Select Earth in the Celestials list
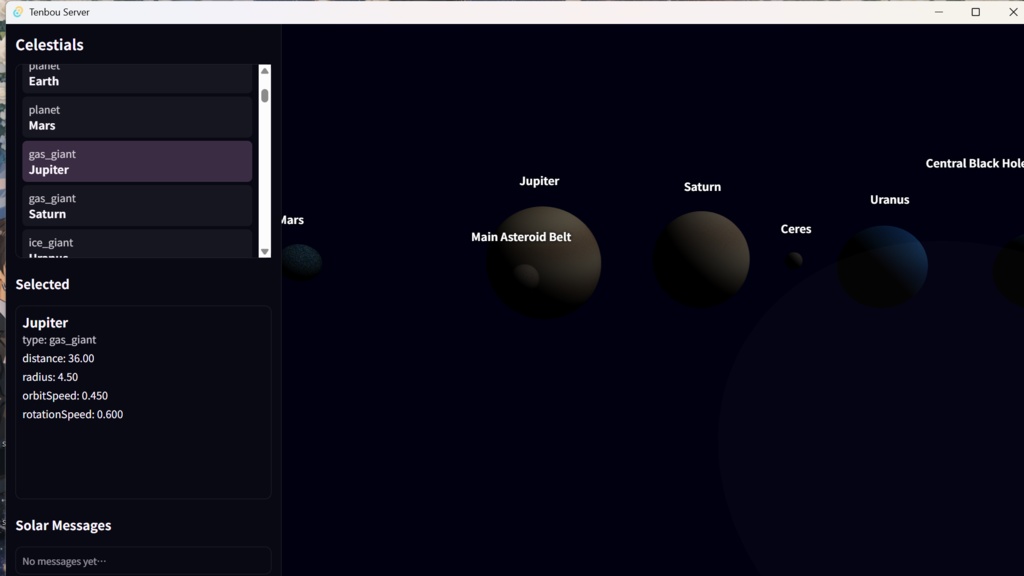Viewport: 1024px width, 576px height. pyautogui.click(x=136, y=78)
